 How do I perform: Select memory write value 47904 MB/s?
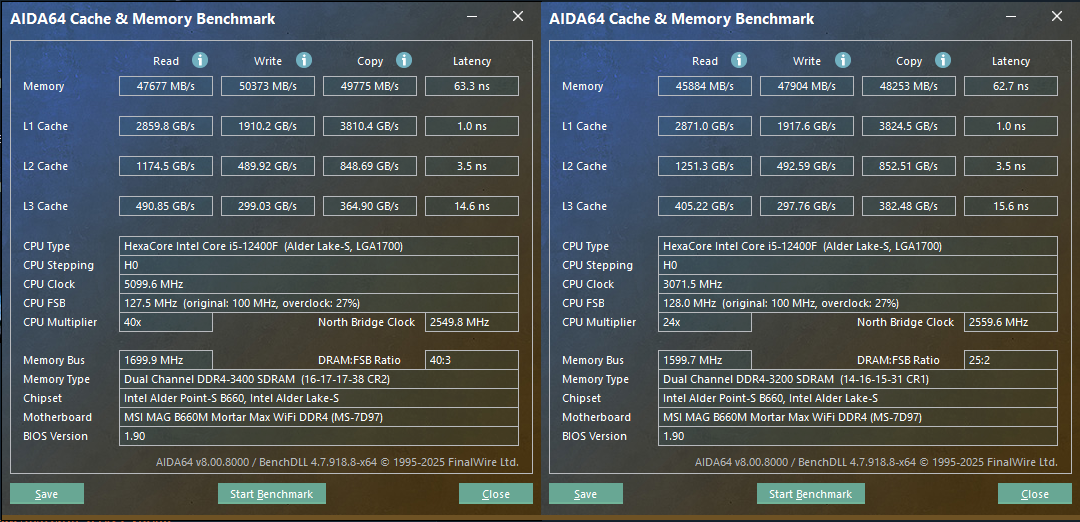pos(807,86)
